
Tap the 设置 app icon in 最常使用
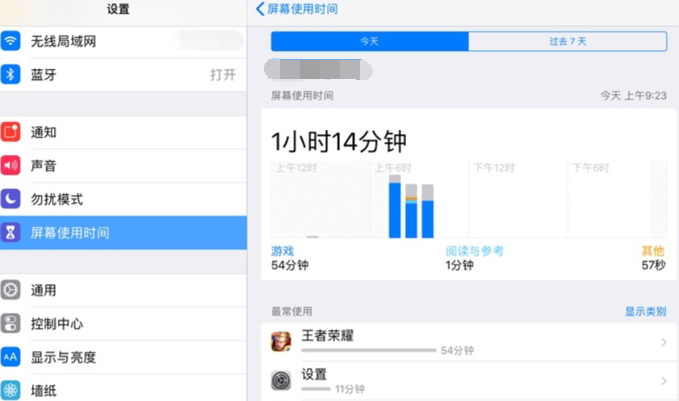[281, 381]
